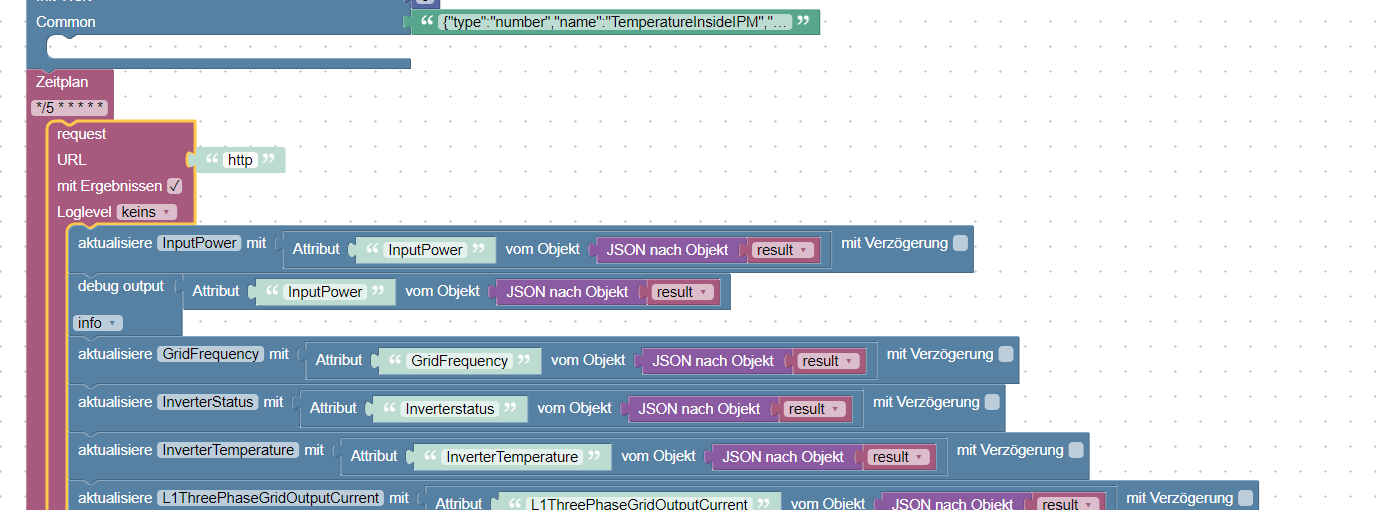Screen dimensions: 1376x510
Task: Edit the '*/5 * * * *' cron field
Action: [69, 108]
